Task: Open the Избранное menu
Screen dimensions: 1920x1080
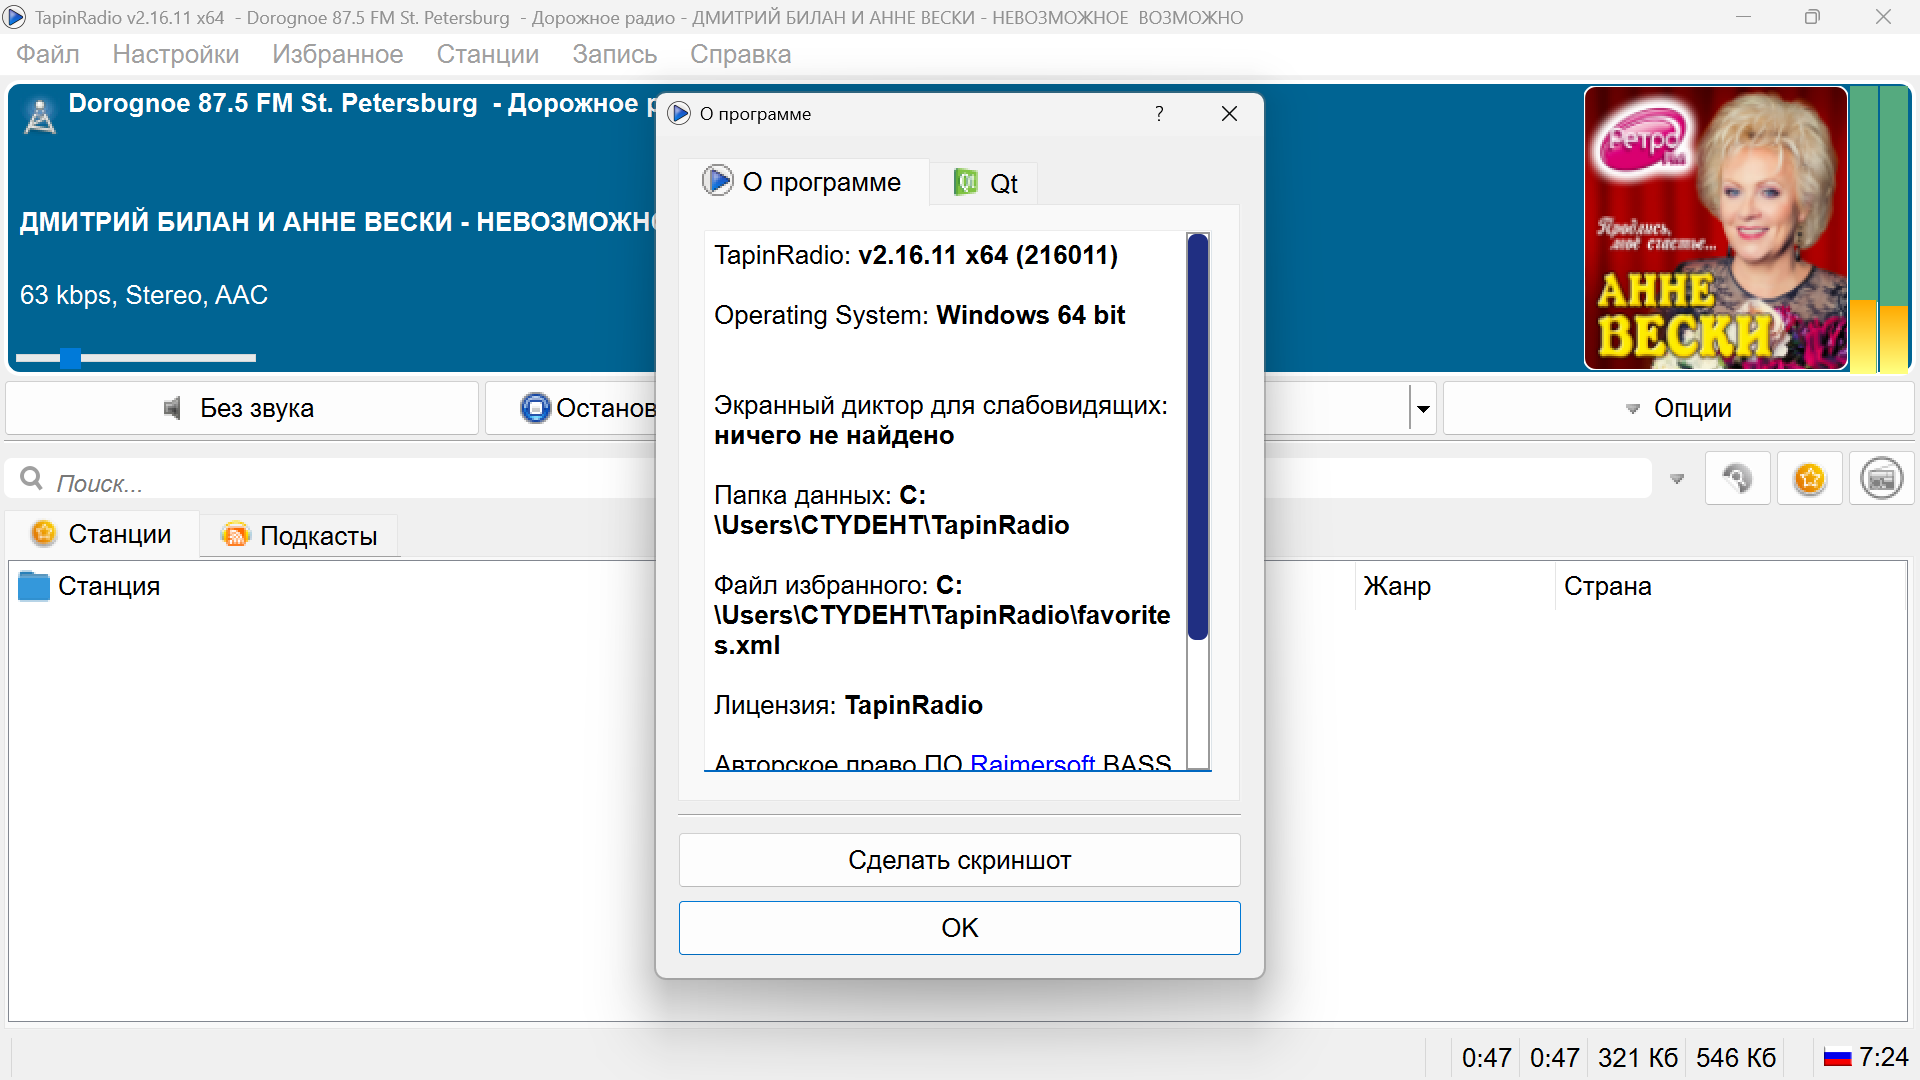Action: click(337, 54)
